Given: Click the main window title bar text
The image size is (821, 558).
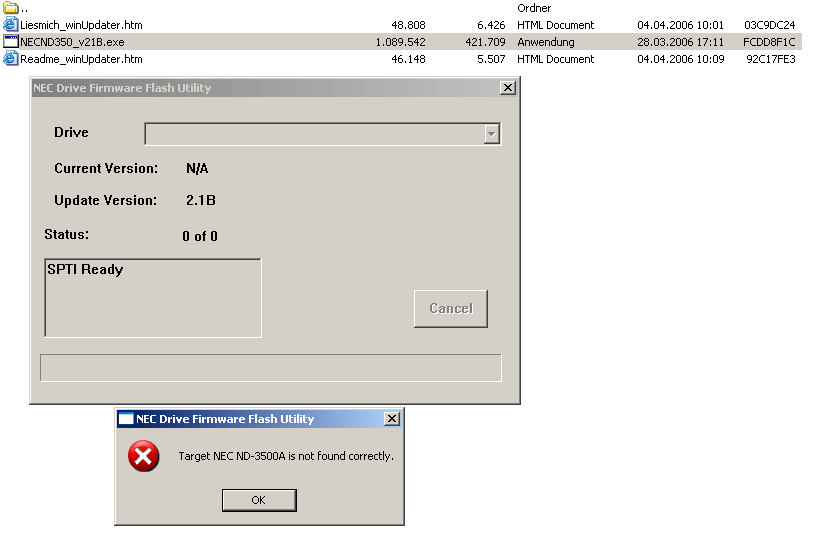Looking at the screenshot, I should [122, 87].
